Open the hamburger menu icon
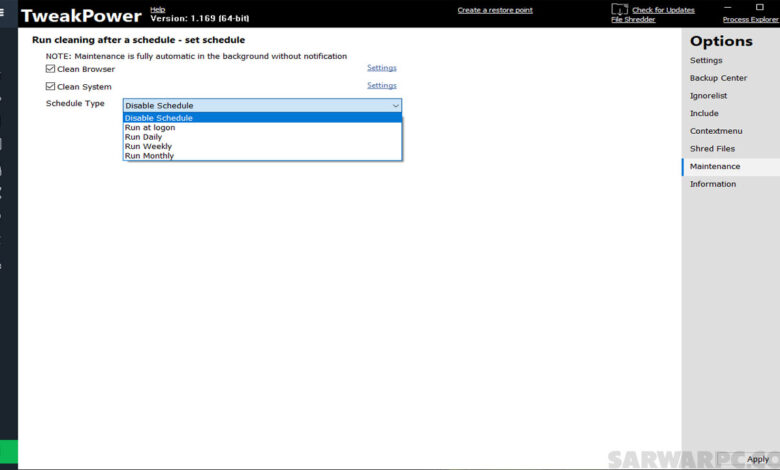 click(2, 11)
